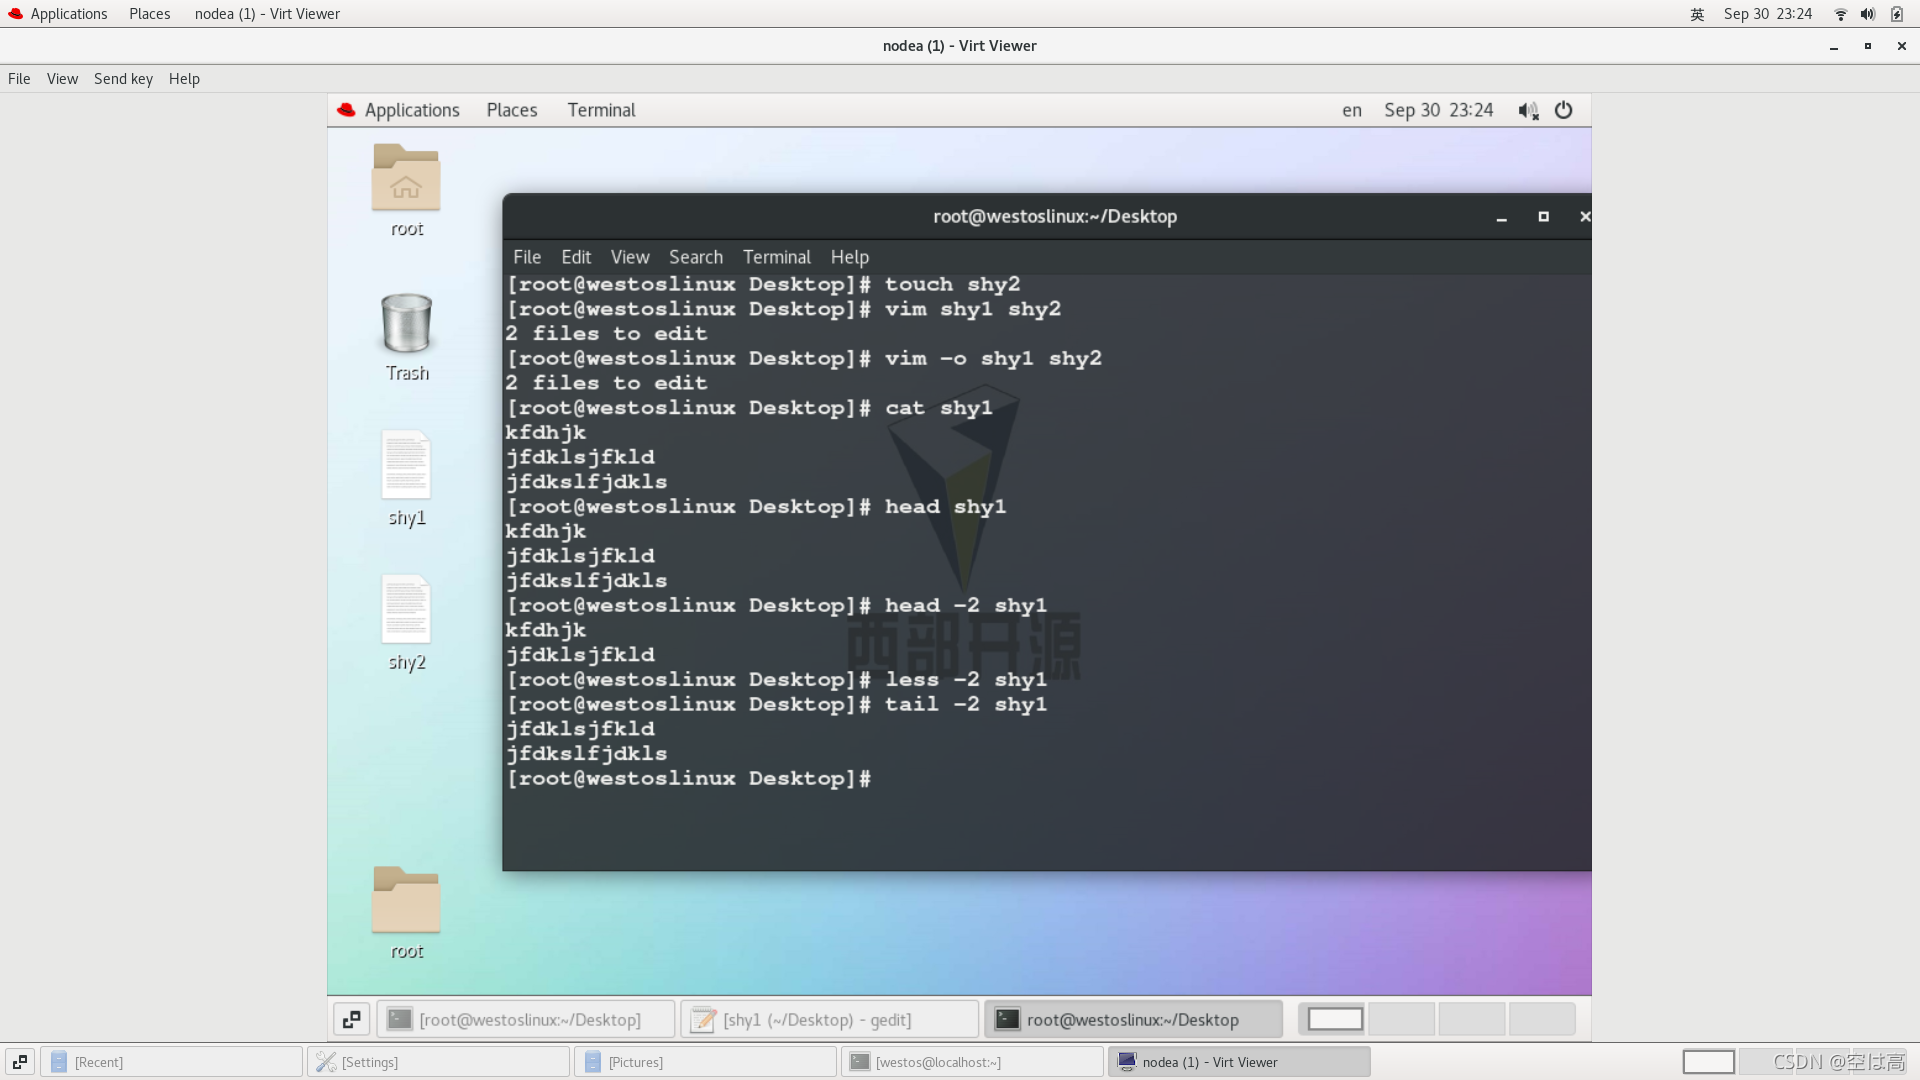Viewport: 1920px width, 1080px height.
Task: Open terminal File menu
Action: [x=527, y=257]
